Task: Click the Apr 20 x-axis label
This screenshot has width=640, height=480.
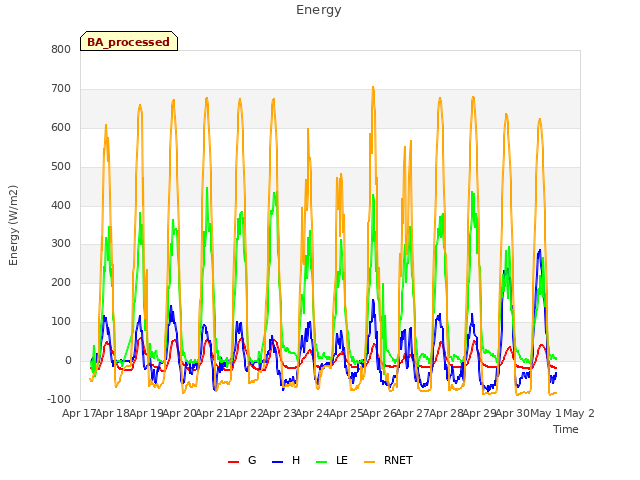Action: pos(179,413)
